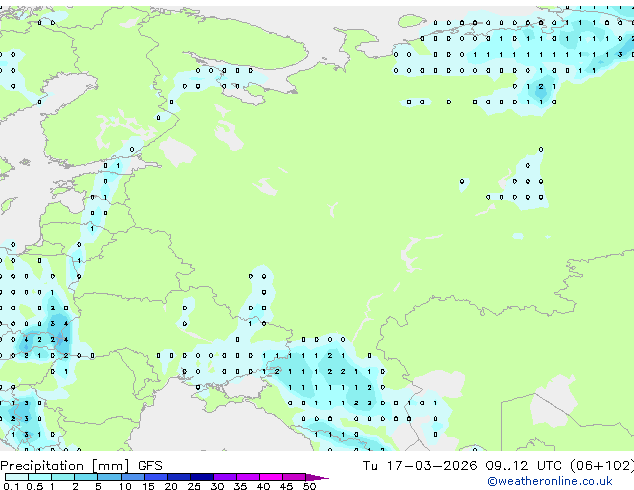
Task: Click the legend label '0.5'
Action: 34,486
